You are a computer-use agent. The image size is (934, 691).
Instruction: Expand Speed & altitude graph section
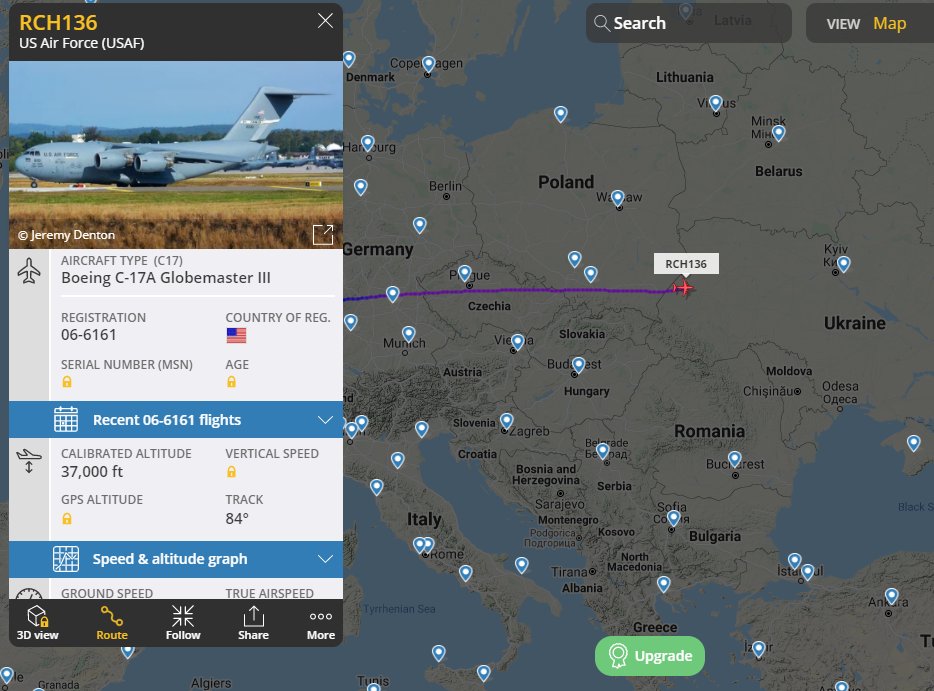176,559
